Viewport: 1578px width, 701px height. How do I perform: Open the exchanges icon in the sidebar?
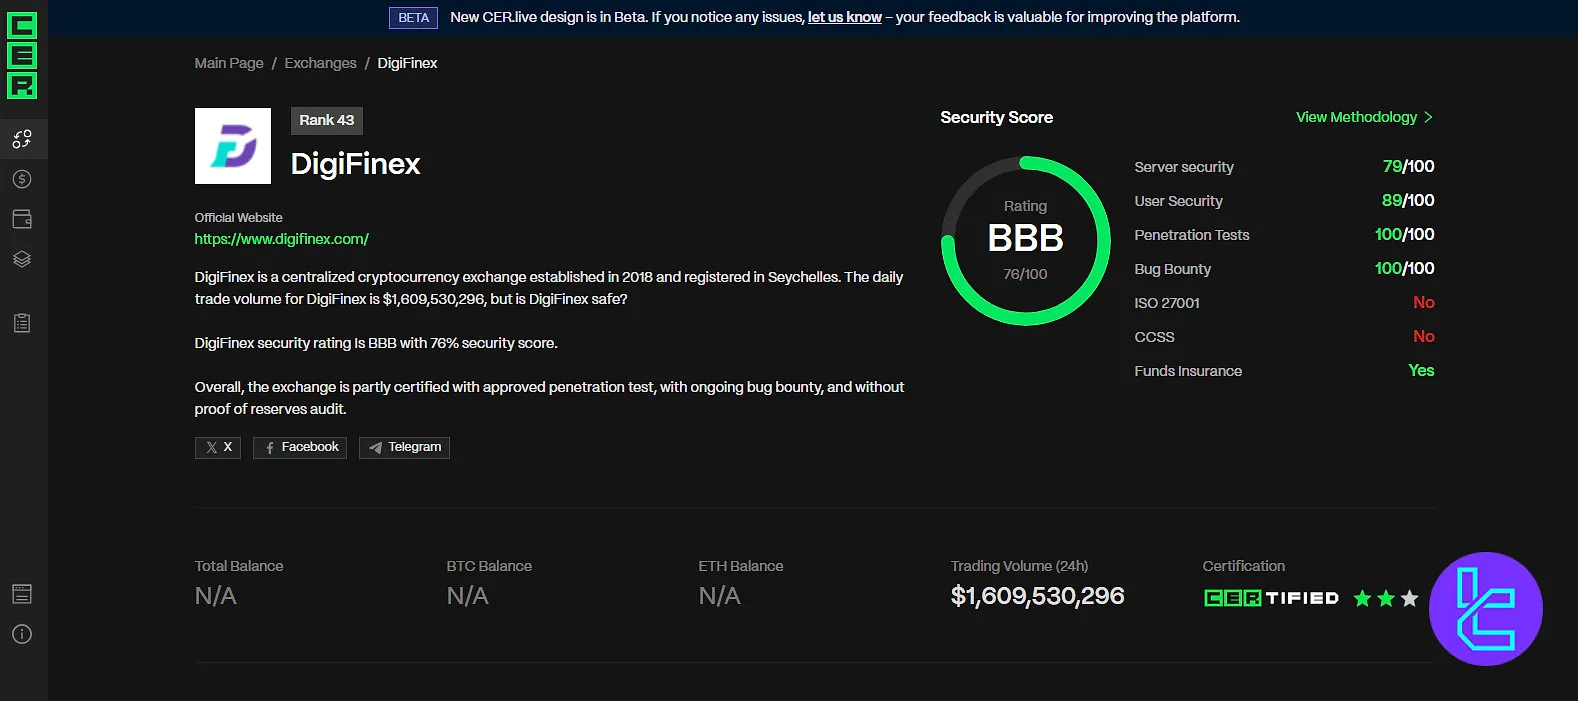(x=22, y=139)
